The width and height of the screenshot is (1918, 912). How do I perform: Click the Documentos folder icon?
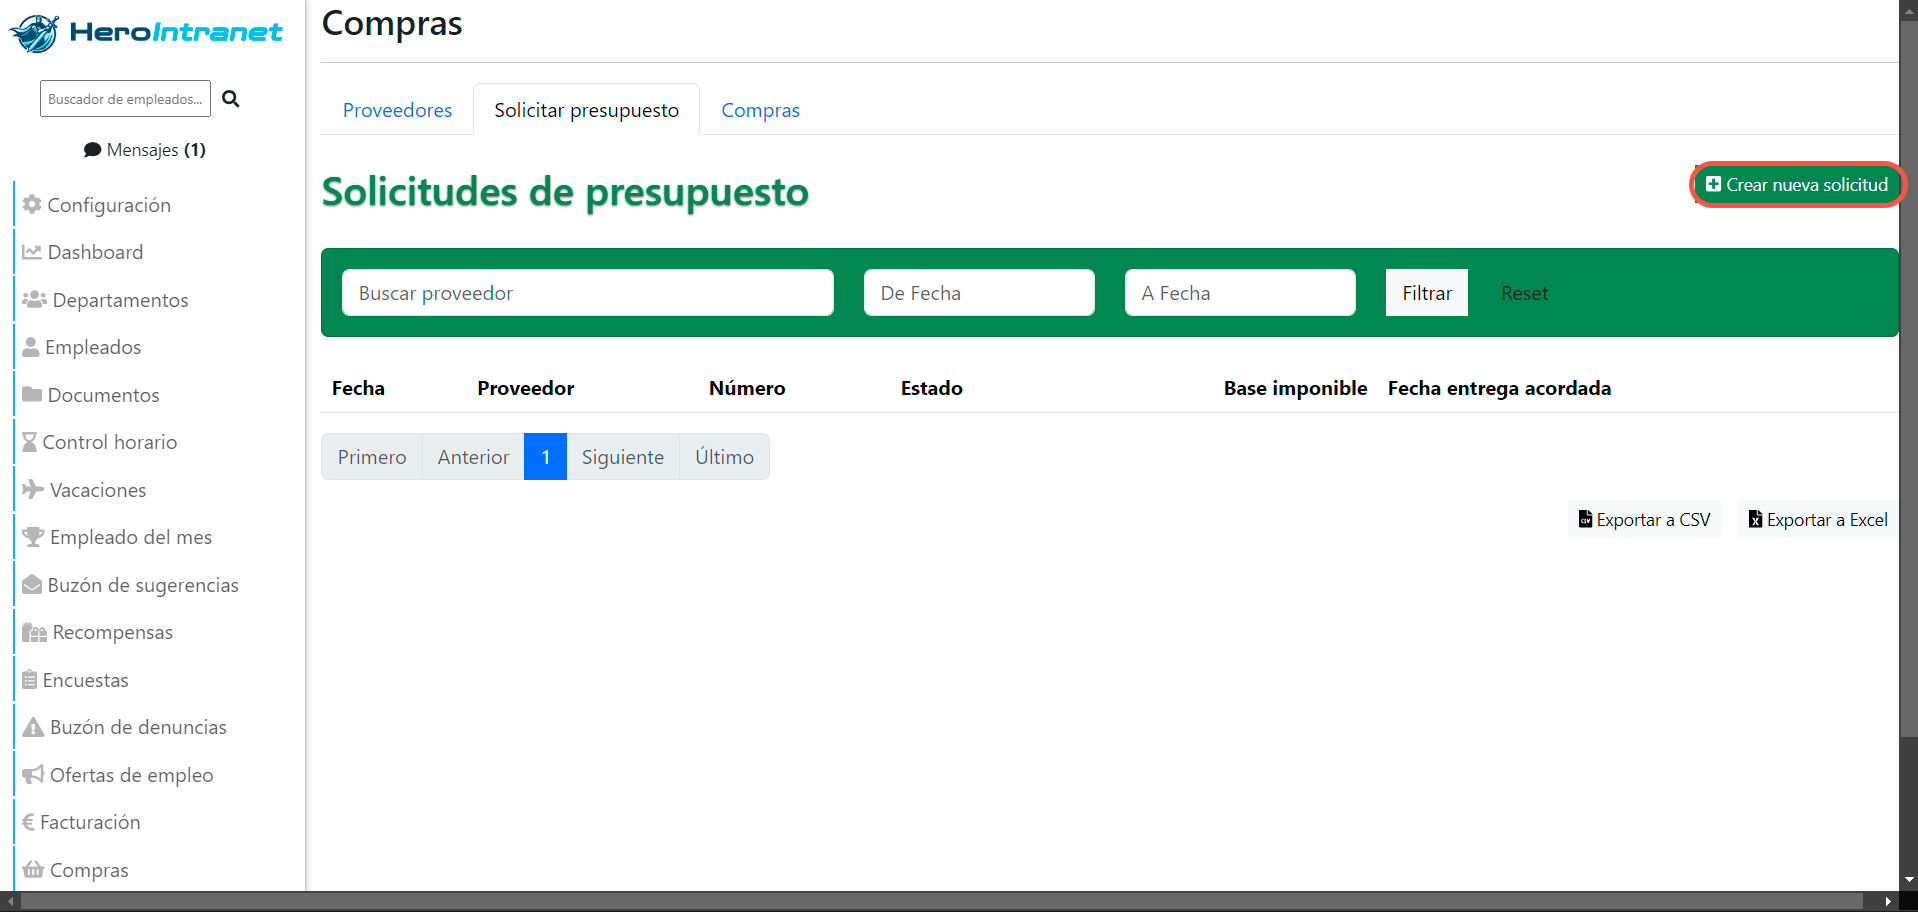pyautogui.click(x=32, y=394)
